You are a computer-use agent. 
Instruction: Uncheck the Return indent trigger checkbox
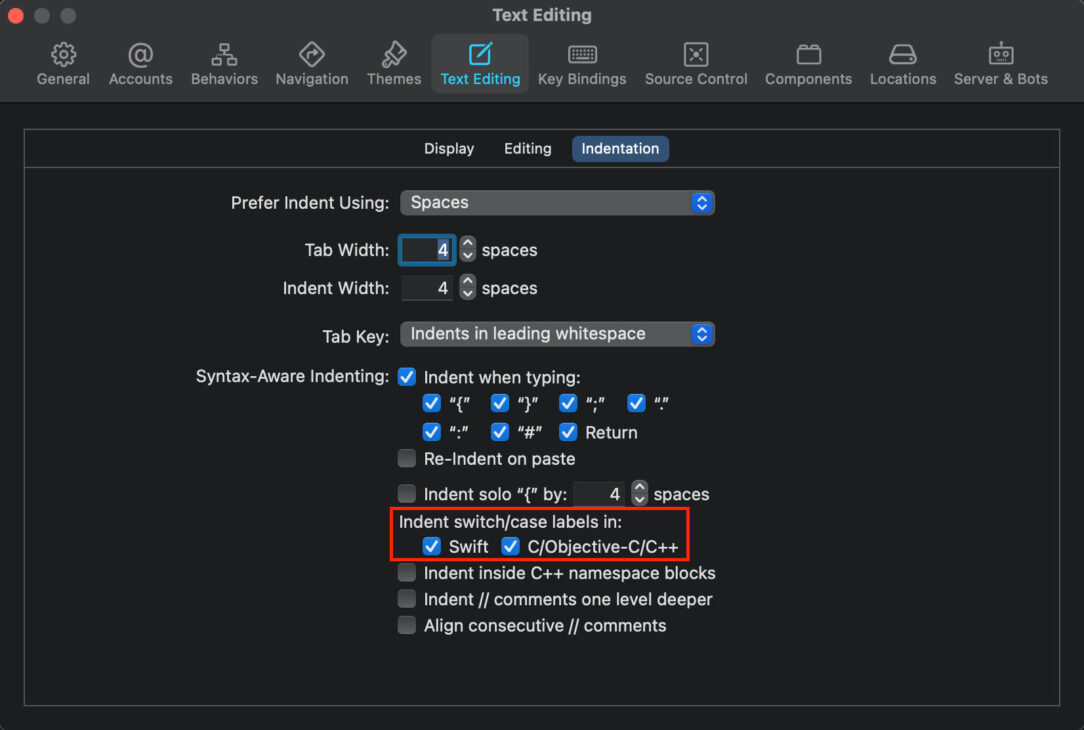coord(568,432)
